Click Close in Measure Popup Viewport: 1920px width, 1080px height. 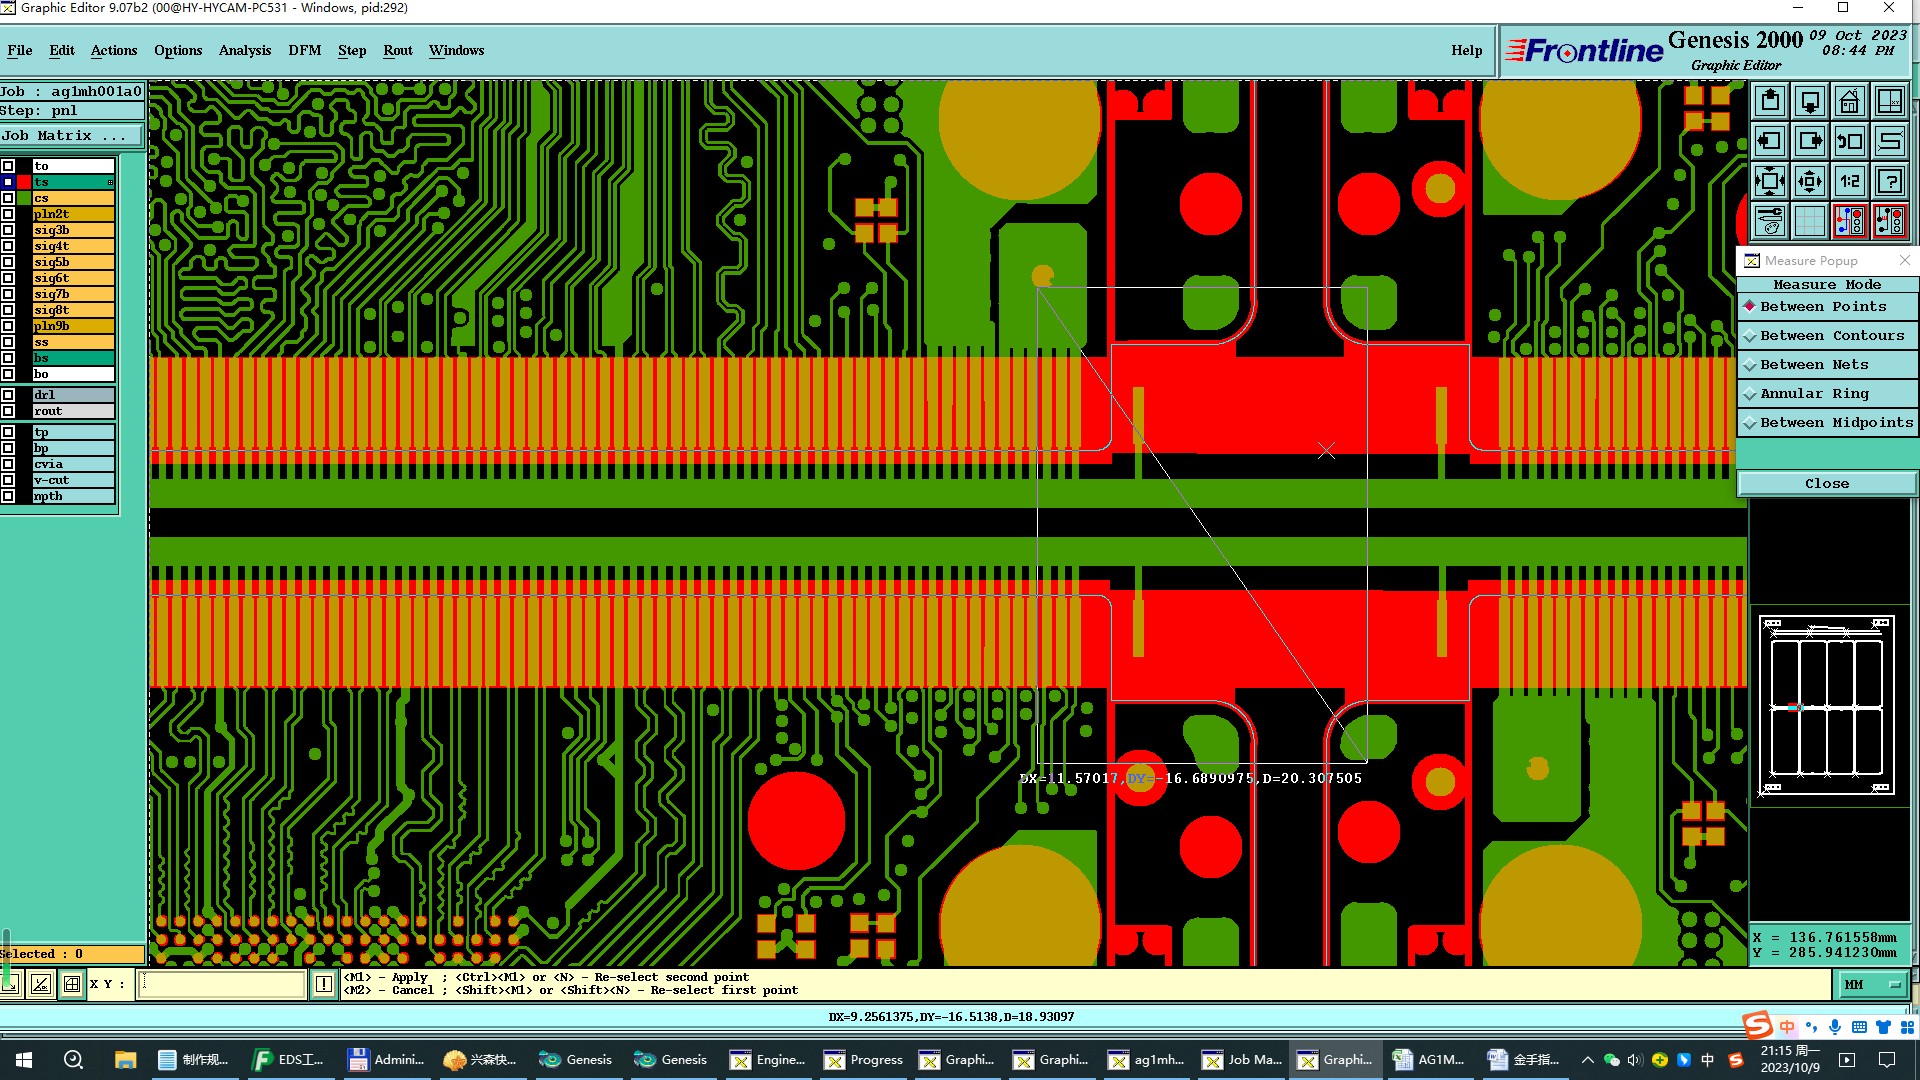[x=1826, y=484]
